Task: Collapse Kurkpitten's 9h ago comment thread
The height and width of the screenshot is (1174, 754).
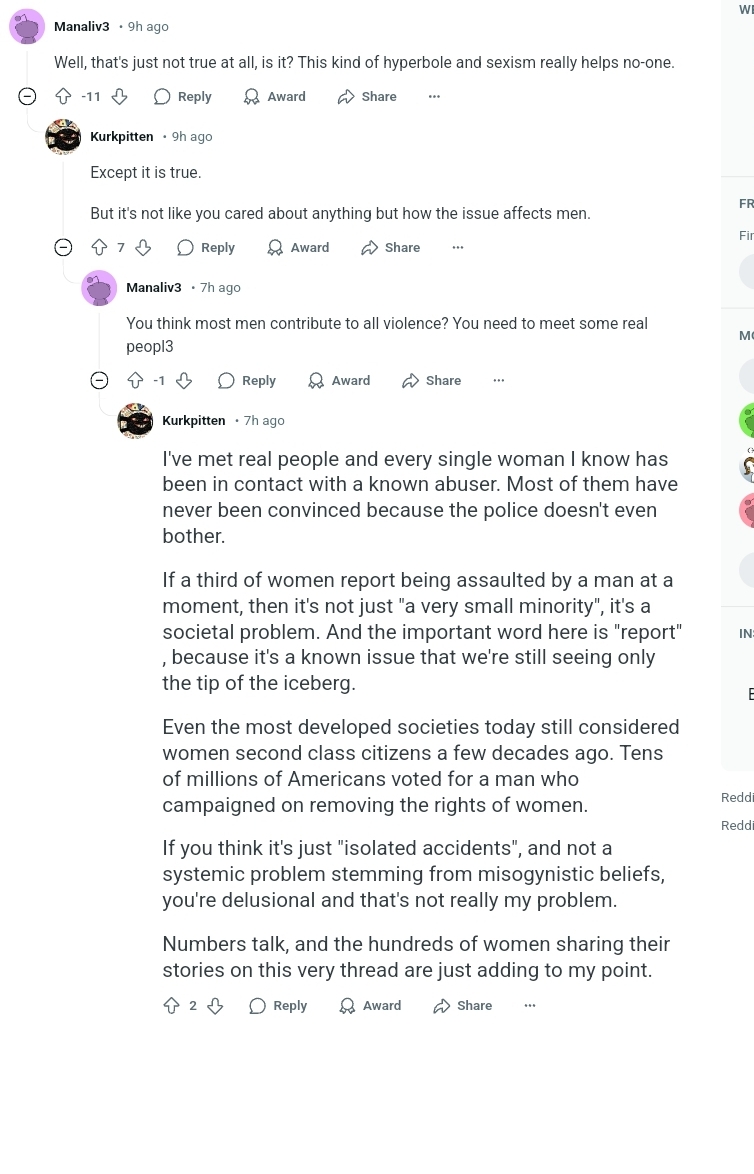Action: click(63, 248)
